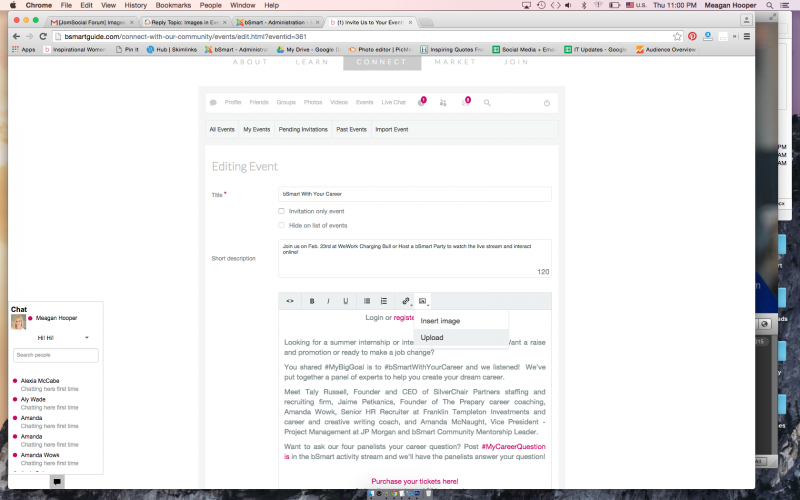Open the My Events tab

click(257, 130)
